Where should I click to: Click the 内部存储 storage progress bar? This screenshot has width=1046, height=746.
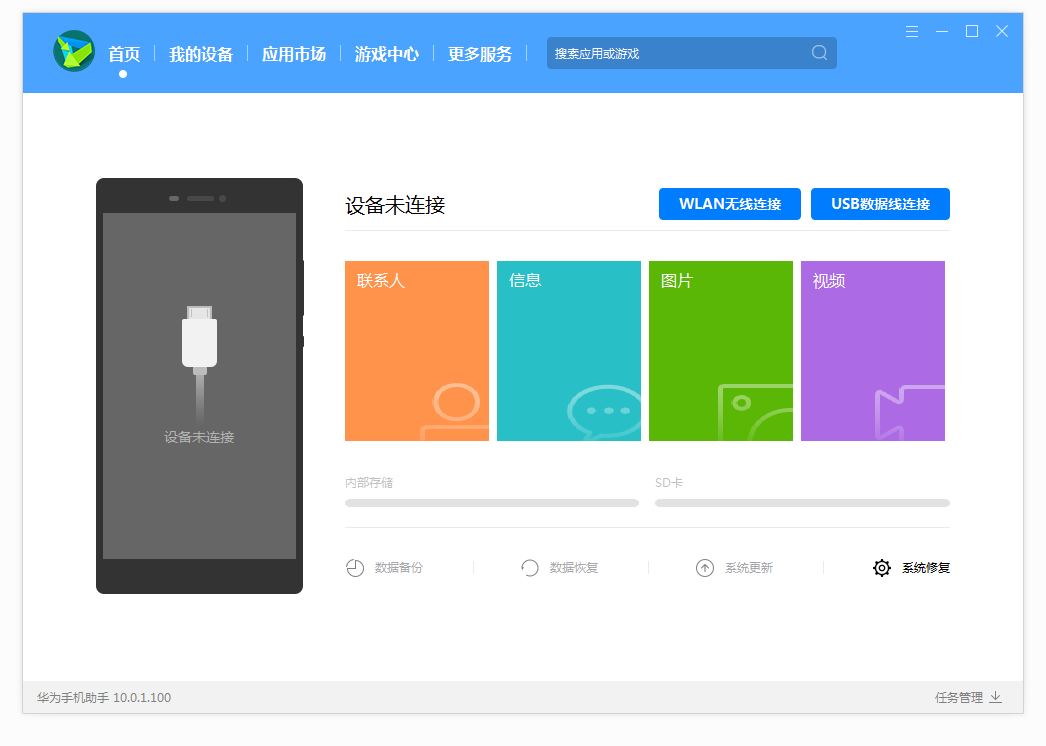point(491,502)
